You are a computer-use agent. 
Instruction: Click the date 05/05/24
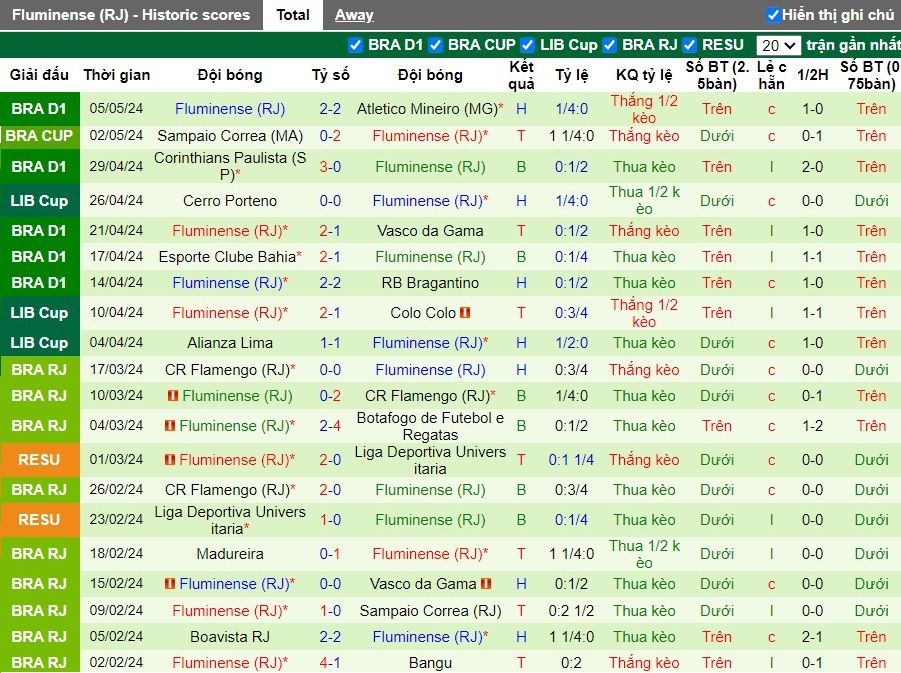tap(116, 109)
